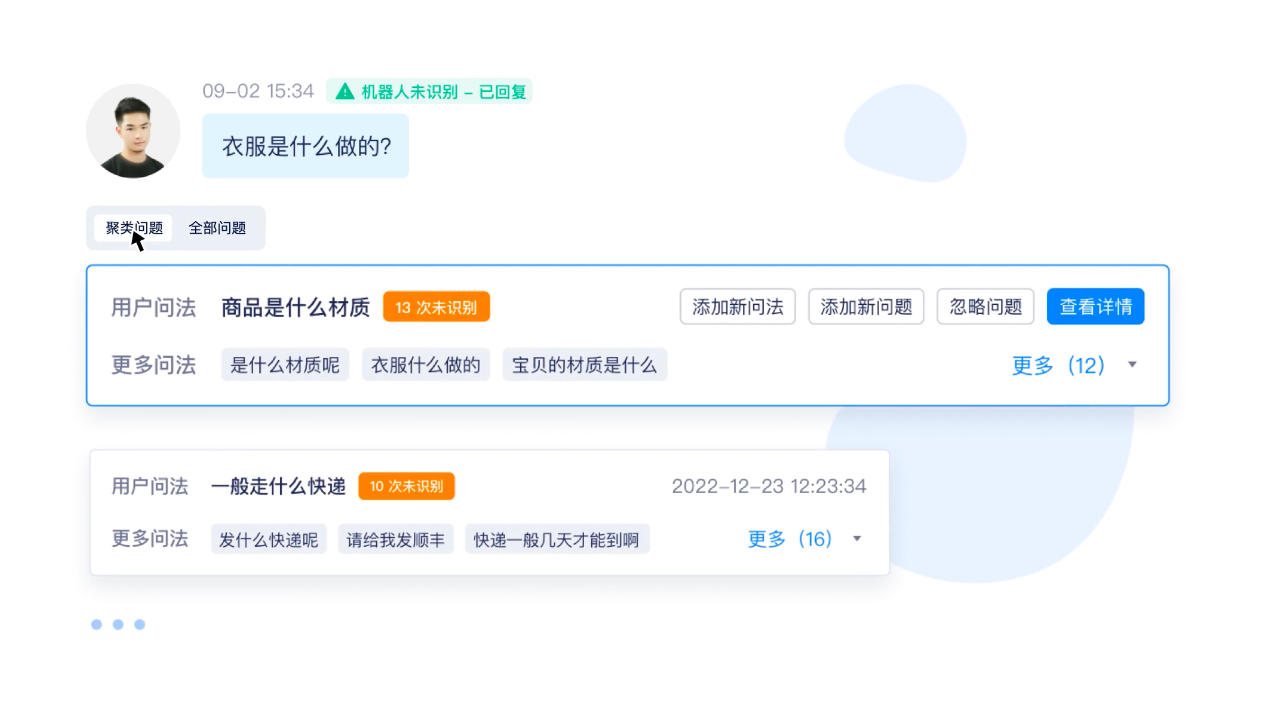Click the question title 一般走什么快递
Image resolution: width=1276 pixels, height=712 pixels.
click(278, 486)
